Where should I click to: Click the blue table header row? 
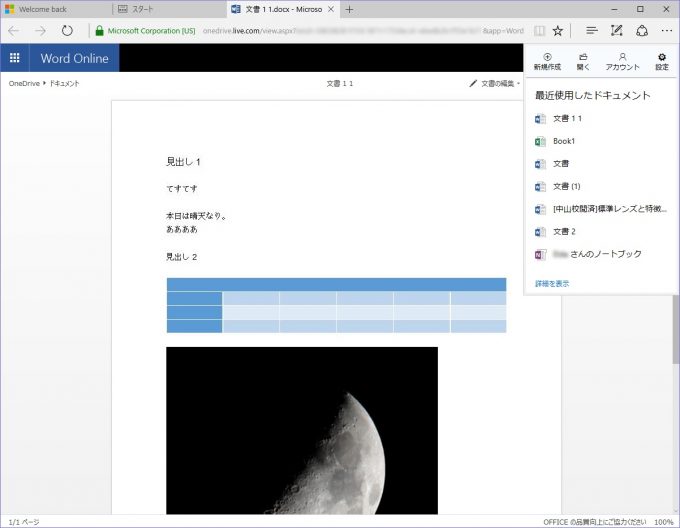[x=336, y=284]
